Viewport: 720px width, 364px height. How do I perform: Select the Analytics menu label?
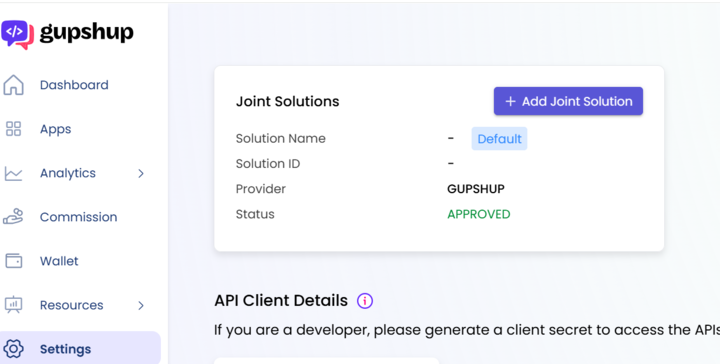coord(68,174)
